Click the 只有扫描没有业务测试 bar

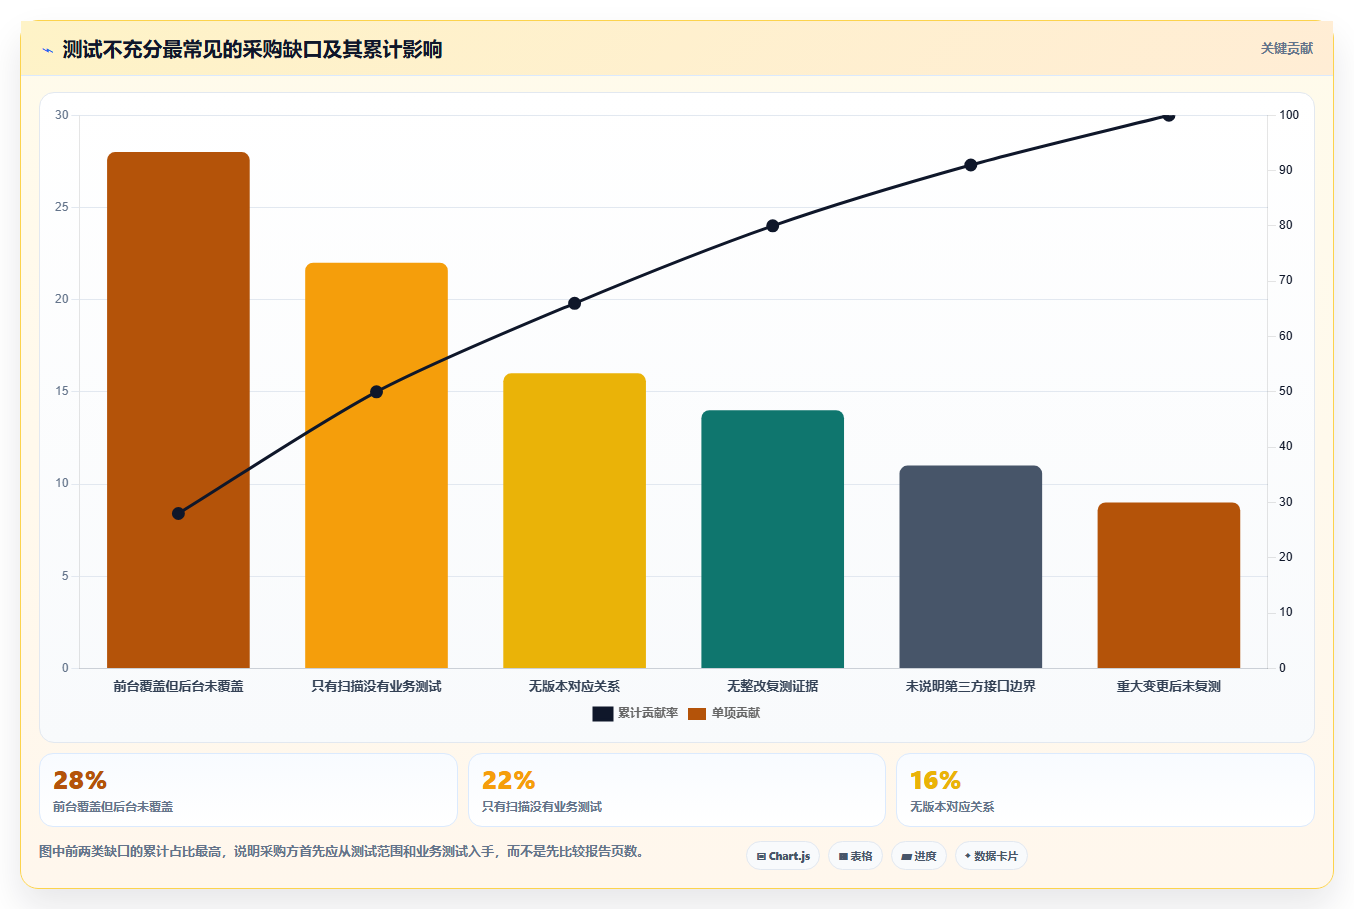tap(376, 465)
